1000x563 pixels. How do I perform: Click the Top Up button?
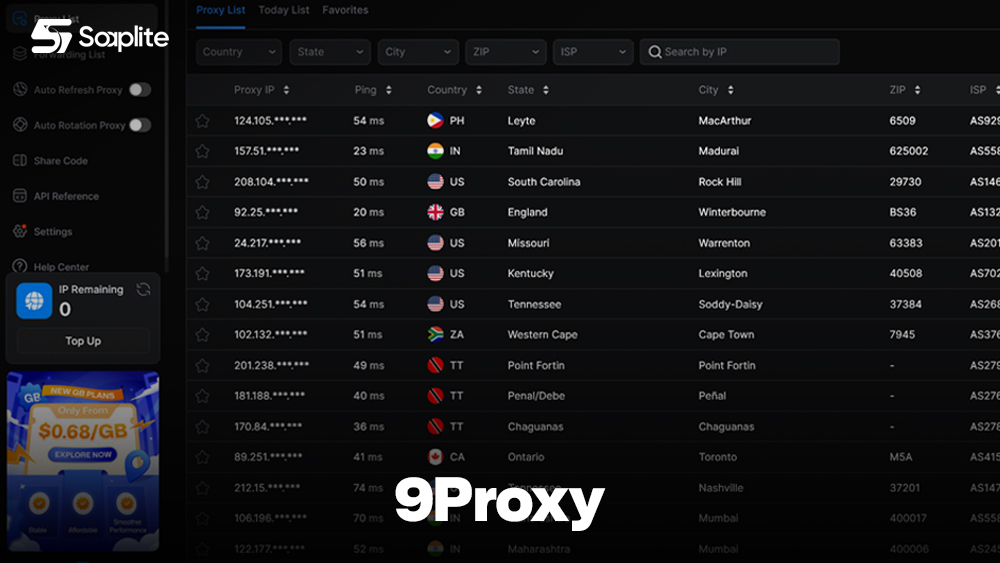pos(83,341)
